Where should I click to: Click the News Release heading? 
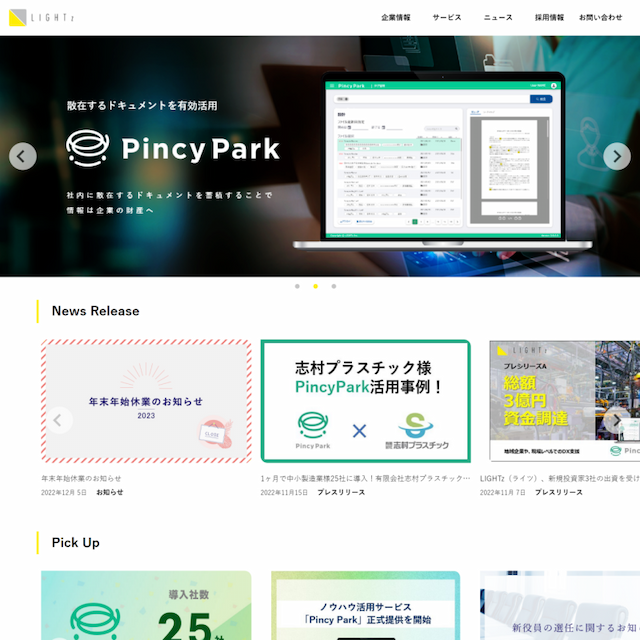(x=96, y=311)
